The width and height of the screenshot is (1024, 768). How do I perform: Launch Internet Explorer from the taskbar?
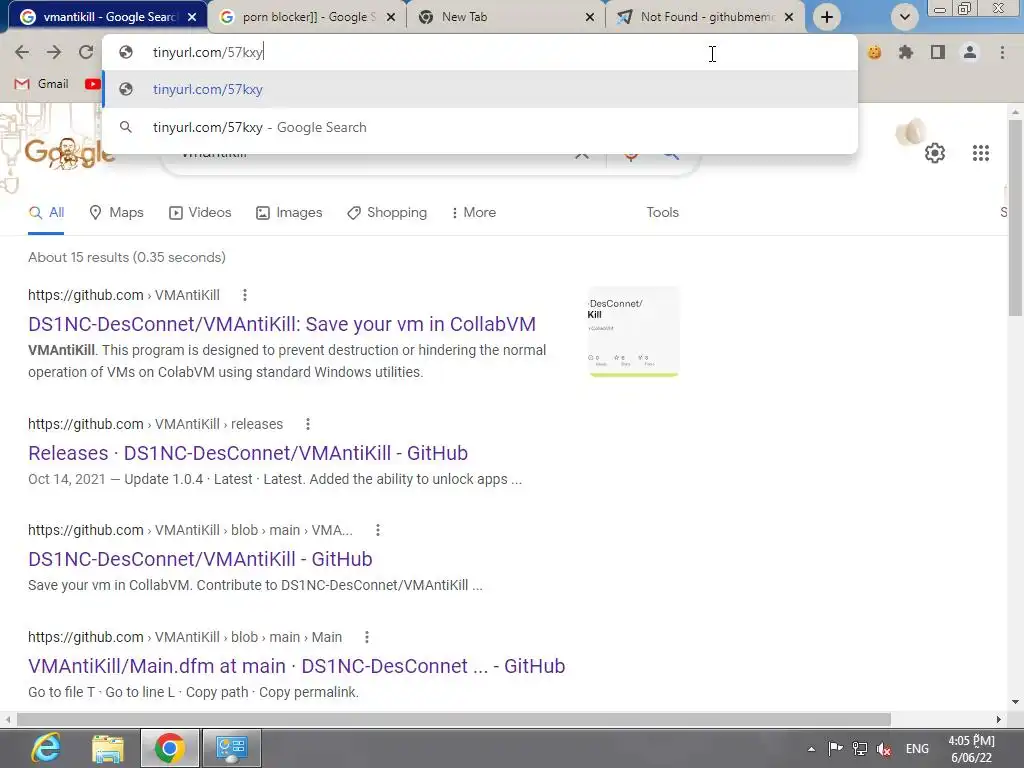click(x=46, y=748)
